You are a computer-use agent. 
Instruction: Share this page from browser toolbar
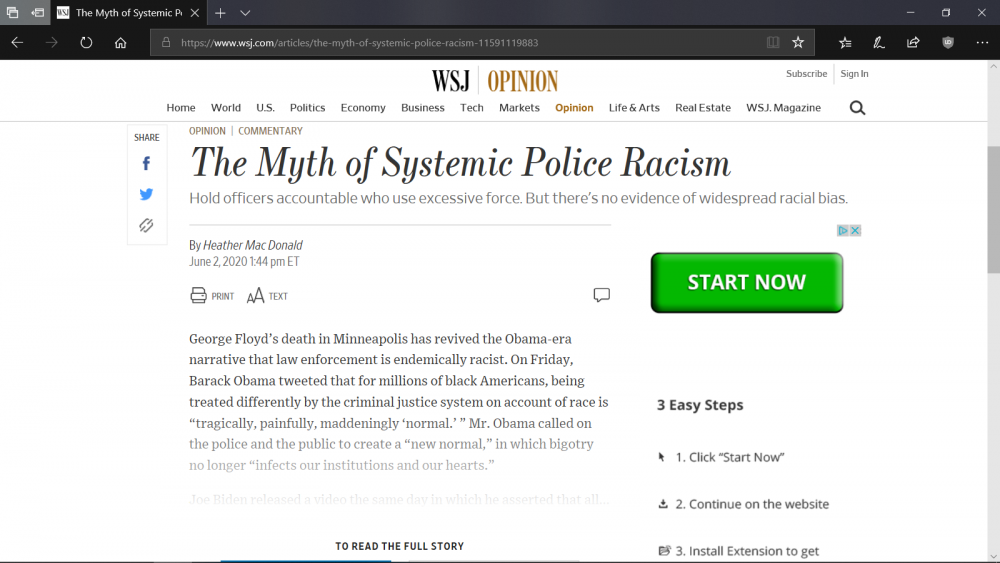pos(913,43)
